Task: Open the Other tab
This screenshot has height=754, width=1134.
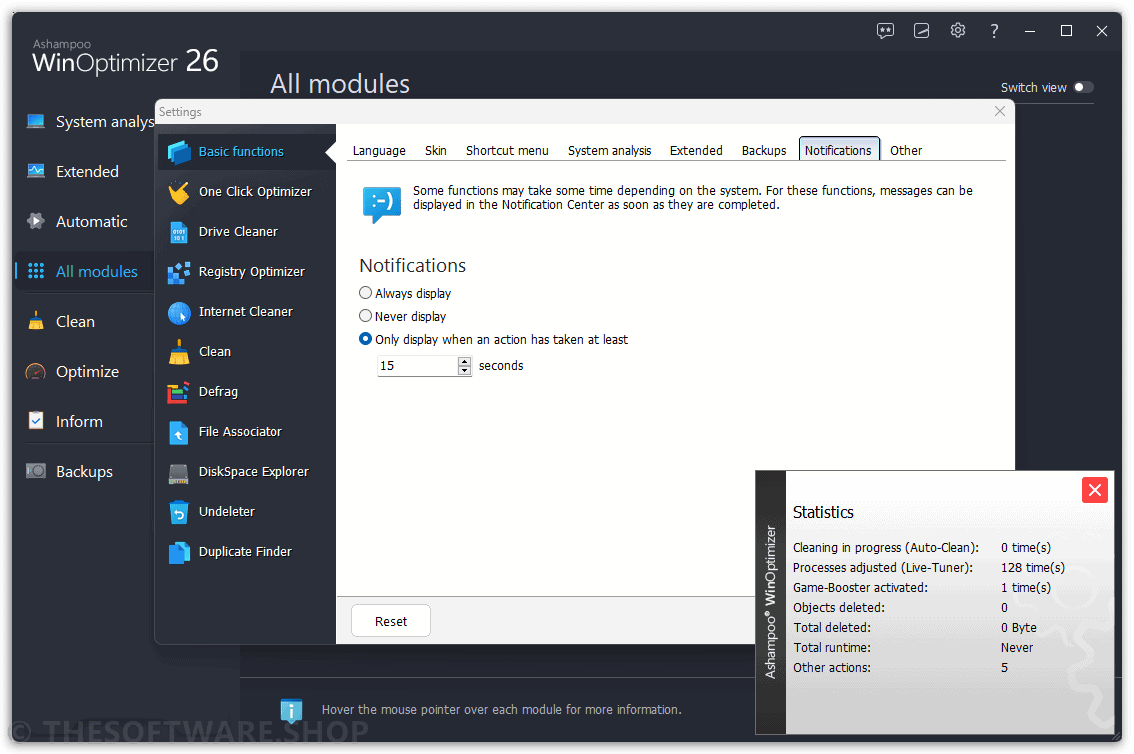Action: 905,150
